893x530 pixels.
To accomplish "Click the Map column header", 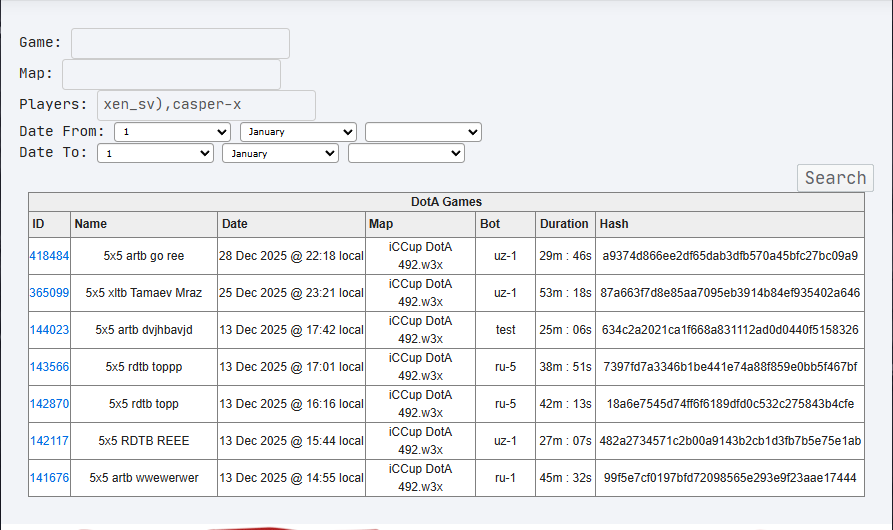I will [x=420, y=224].
